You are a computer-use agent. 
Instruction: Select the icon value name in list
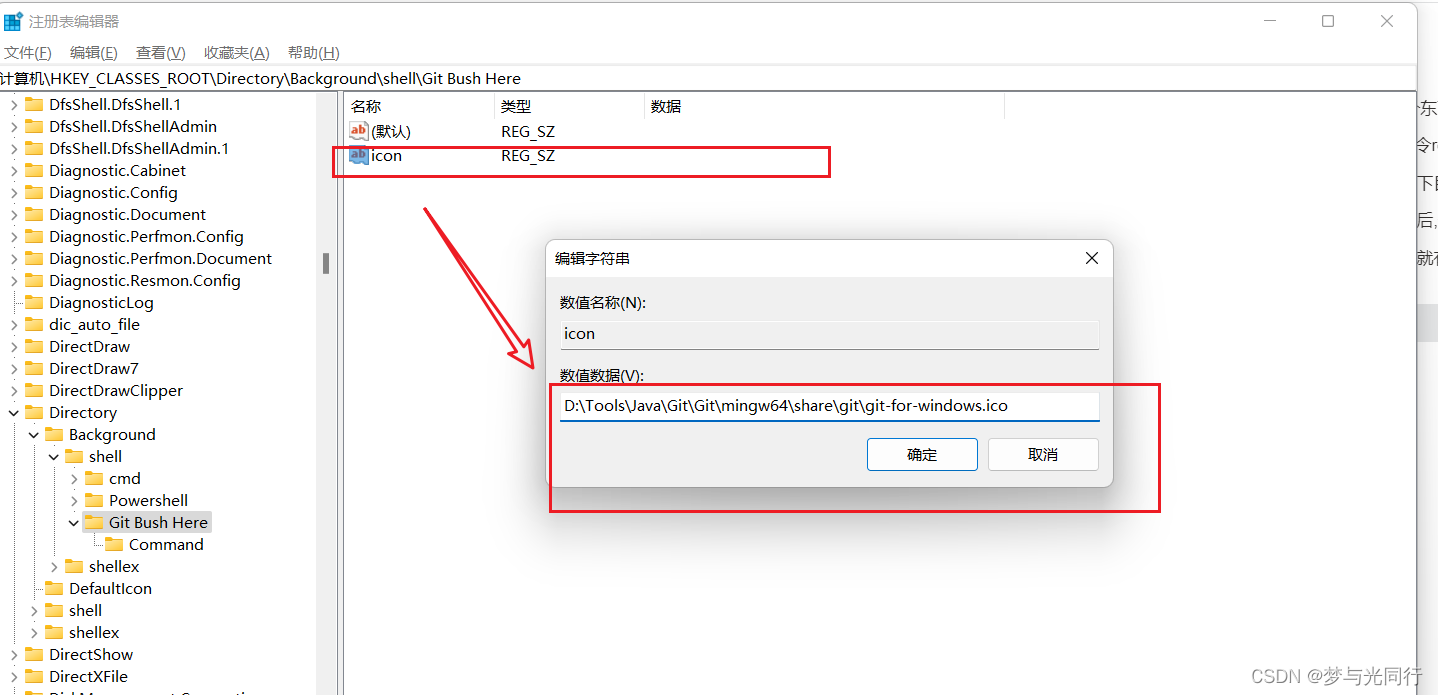click(386, 156)
